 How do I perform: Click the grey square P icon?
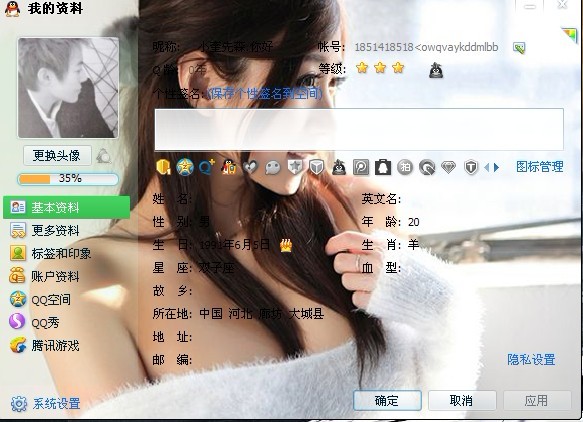coord(361,167)
